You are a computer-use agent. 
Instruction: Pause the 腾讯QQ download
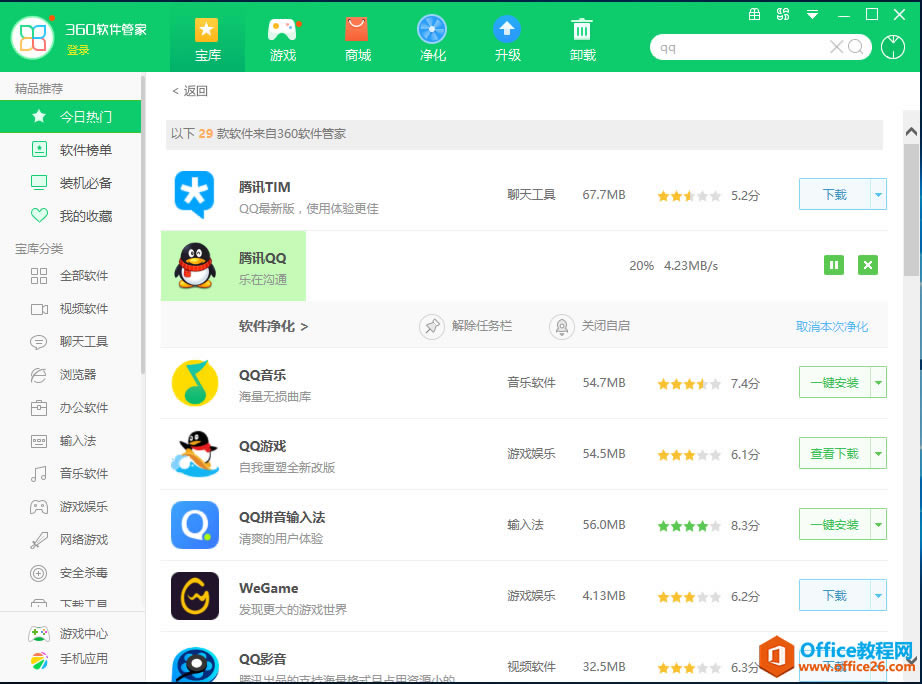pos(834,265)
